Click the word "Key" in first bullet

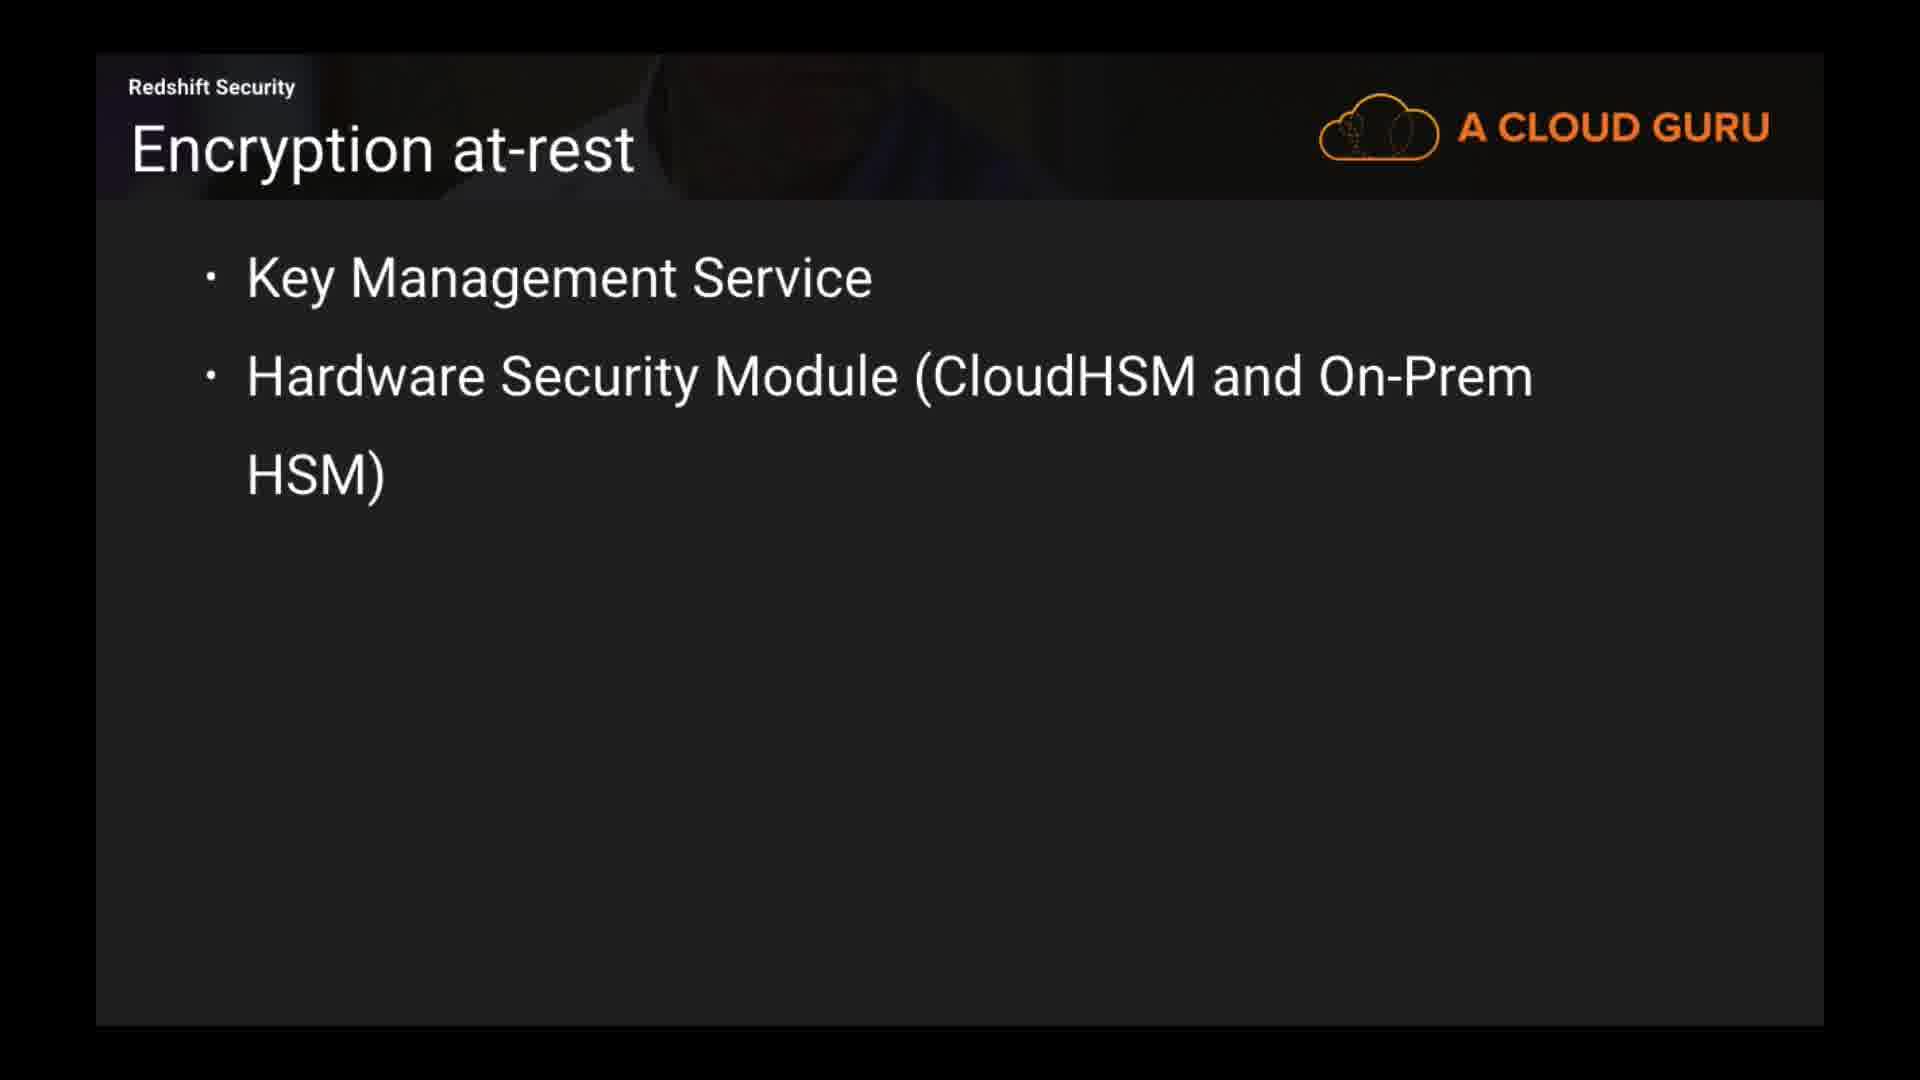[289, 278]
